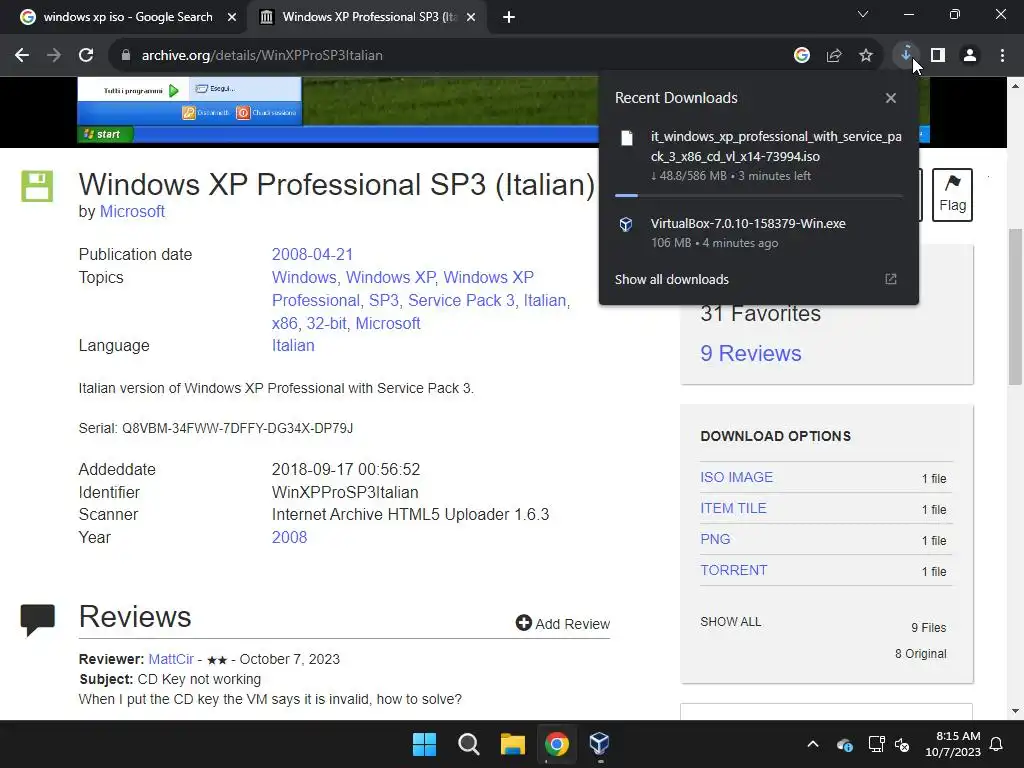The height and width of the screenshot is (768, 1024).
Task: Flag this archive item
Action: click(x=952, y=195)
